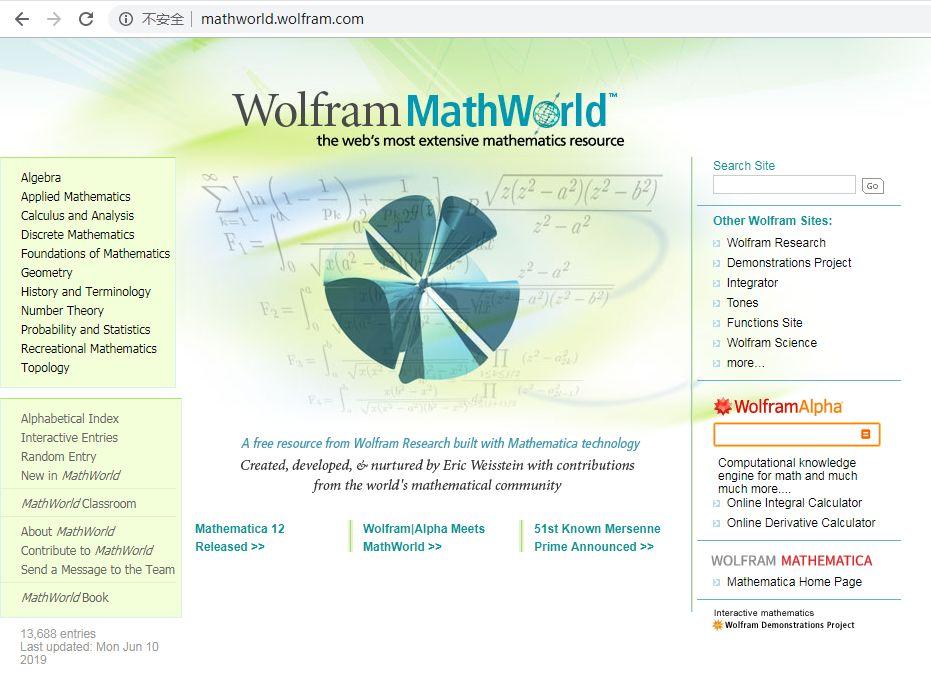The height and width of the screenshot is (676, 931).
Task: Click the Demonstrations Project sun icon
Action: (717, 625)
